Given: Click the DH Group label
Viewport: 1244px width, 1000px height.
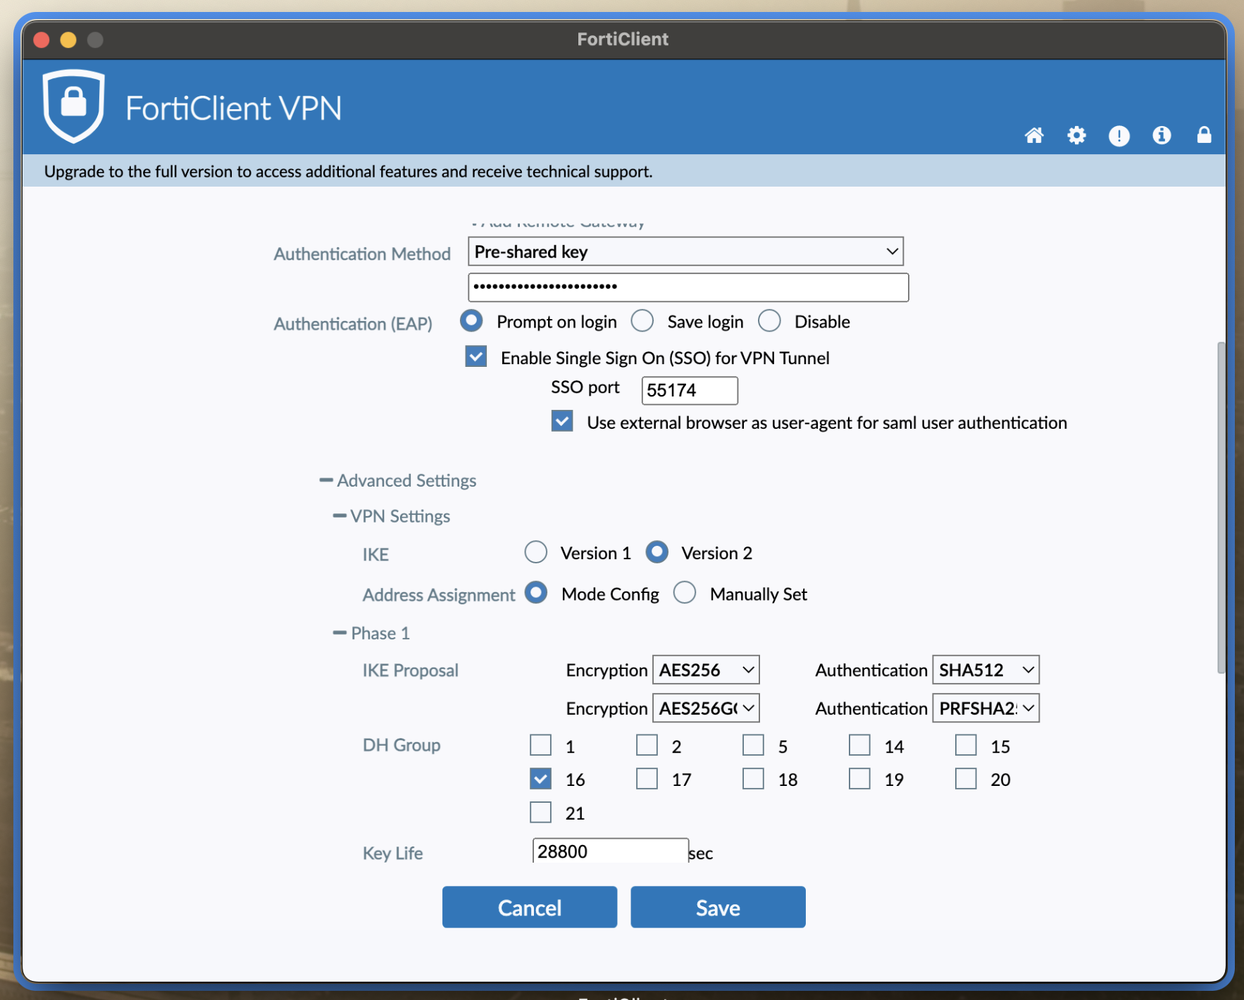Looking at the screenshot, I should click(x=401, y=745).
